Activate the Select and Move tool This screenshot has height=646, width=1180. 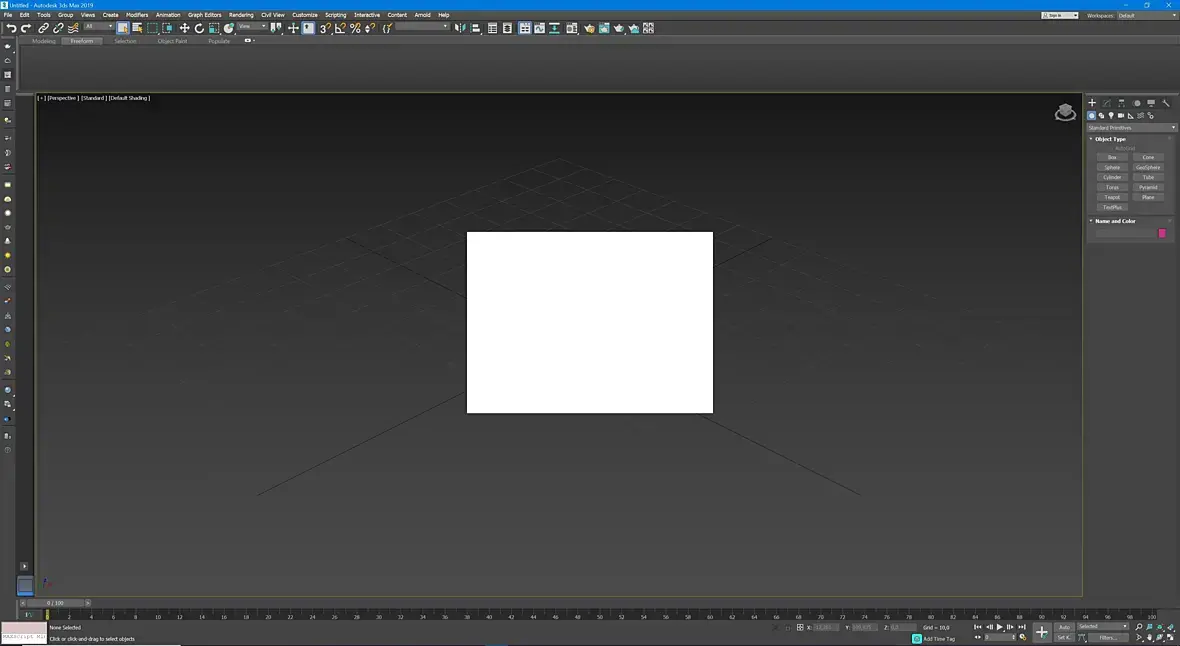click(184, 28)
